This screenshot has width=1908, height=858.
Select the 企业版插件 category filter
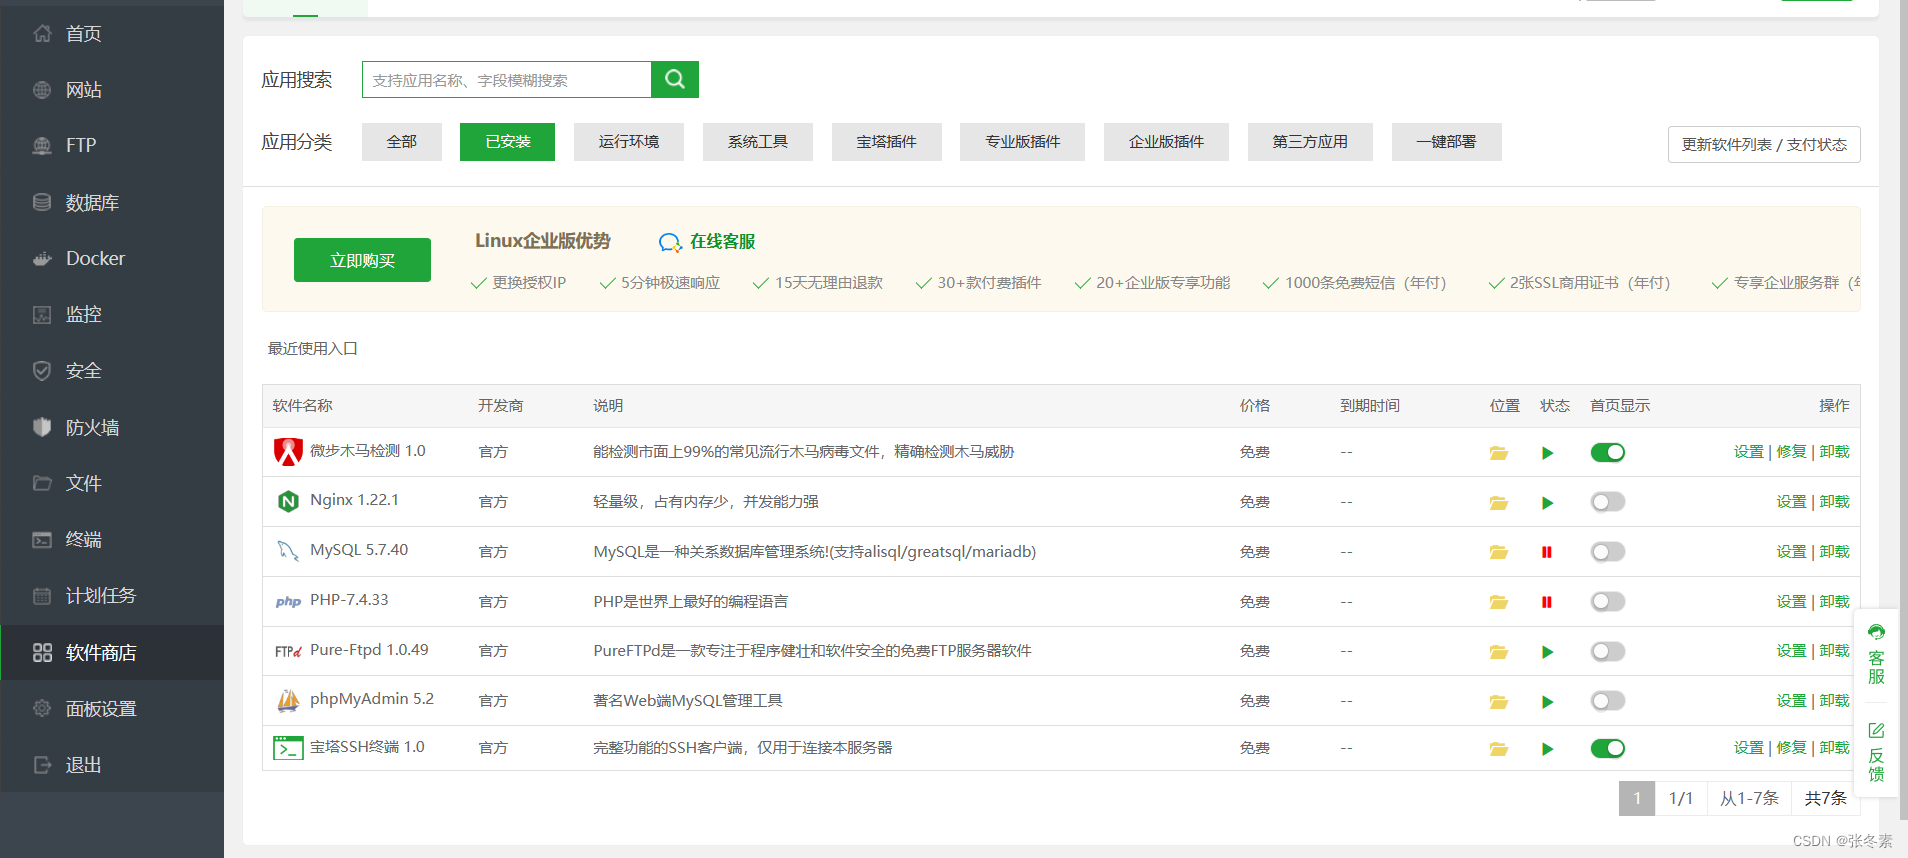1166,142
